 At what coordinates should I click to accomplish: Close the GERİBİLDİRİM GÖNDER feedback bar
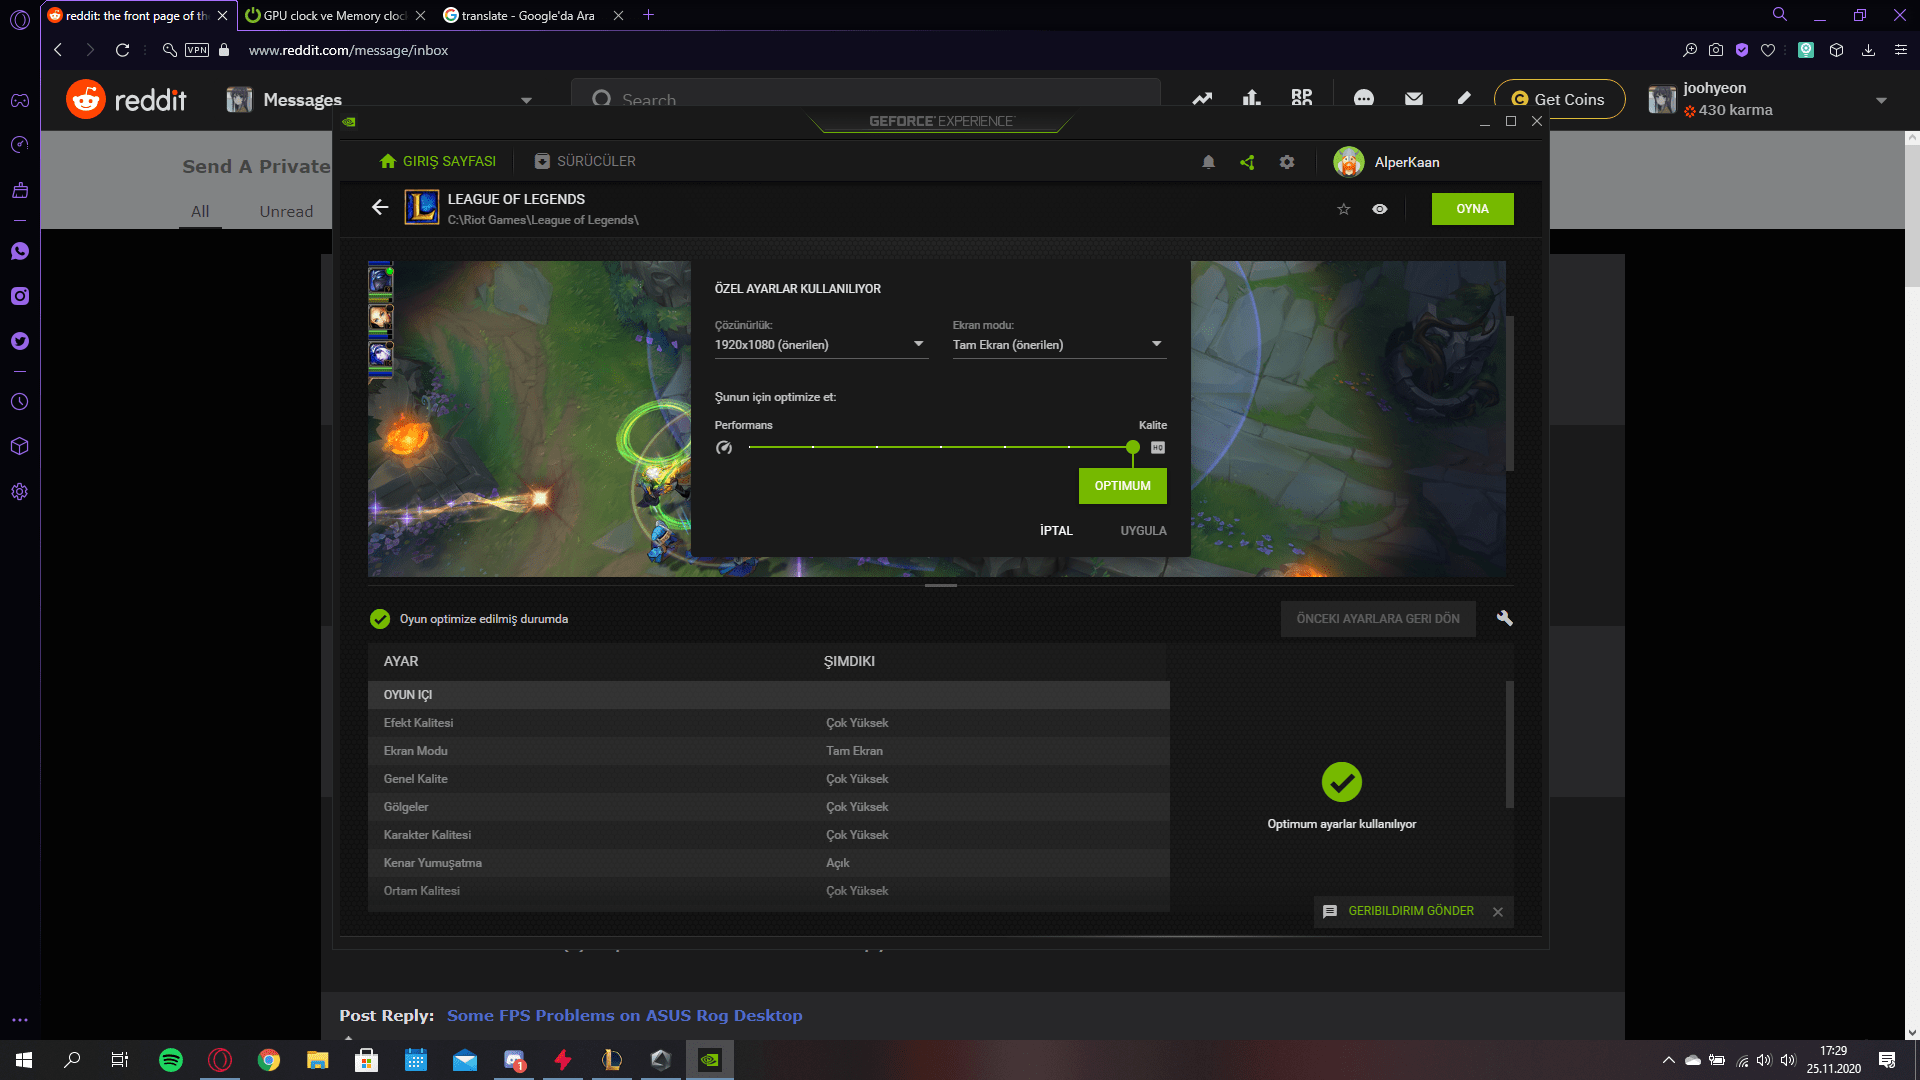[1497, 911]
